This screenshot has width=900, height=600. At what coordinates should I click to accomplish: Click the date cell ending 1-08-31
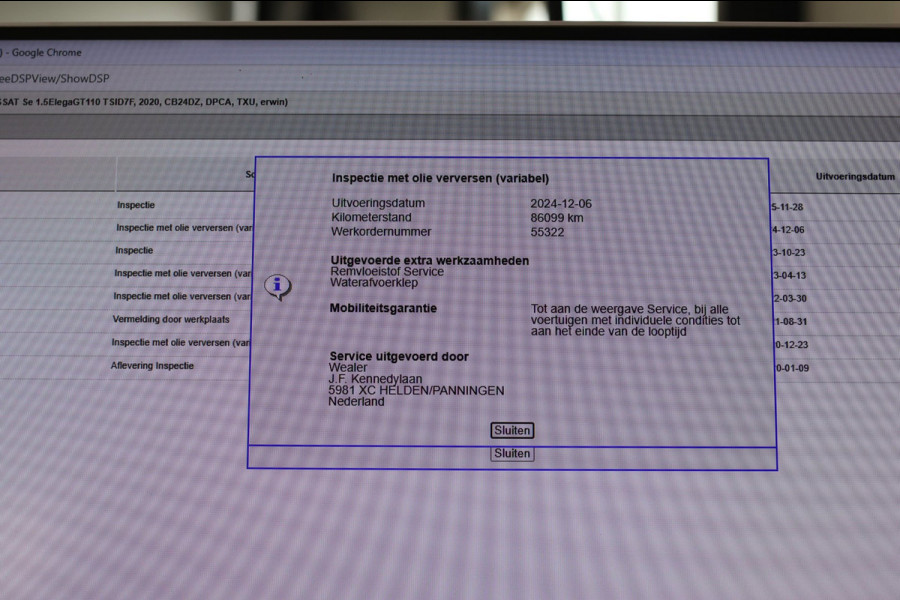click(x=791, y=322)
